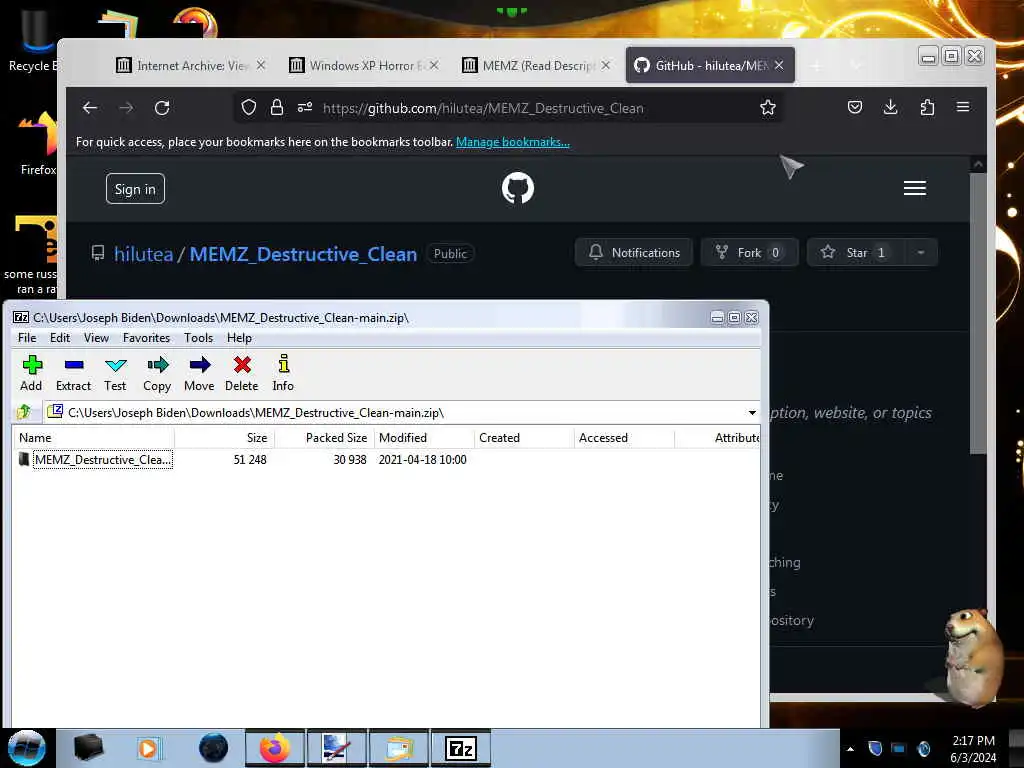Viewport: 1024px width, 768px height.
Task: Sort by the Name column header
Action: point(94,438)
